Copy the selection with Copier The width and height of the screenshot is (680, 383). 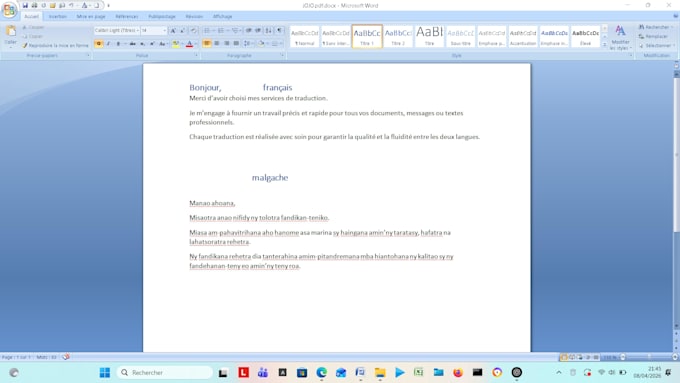[x=33, y=36]
